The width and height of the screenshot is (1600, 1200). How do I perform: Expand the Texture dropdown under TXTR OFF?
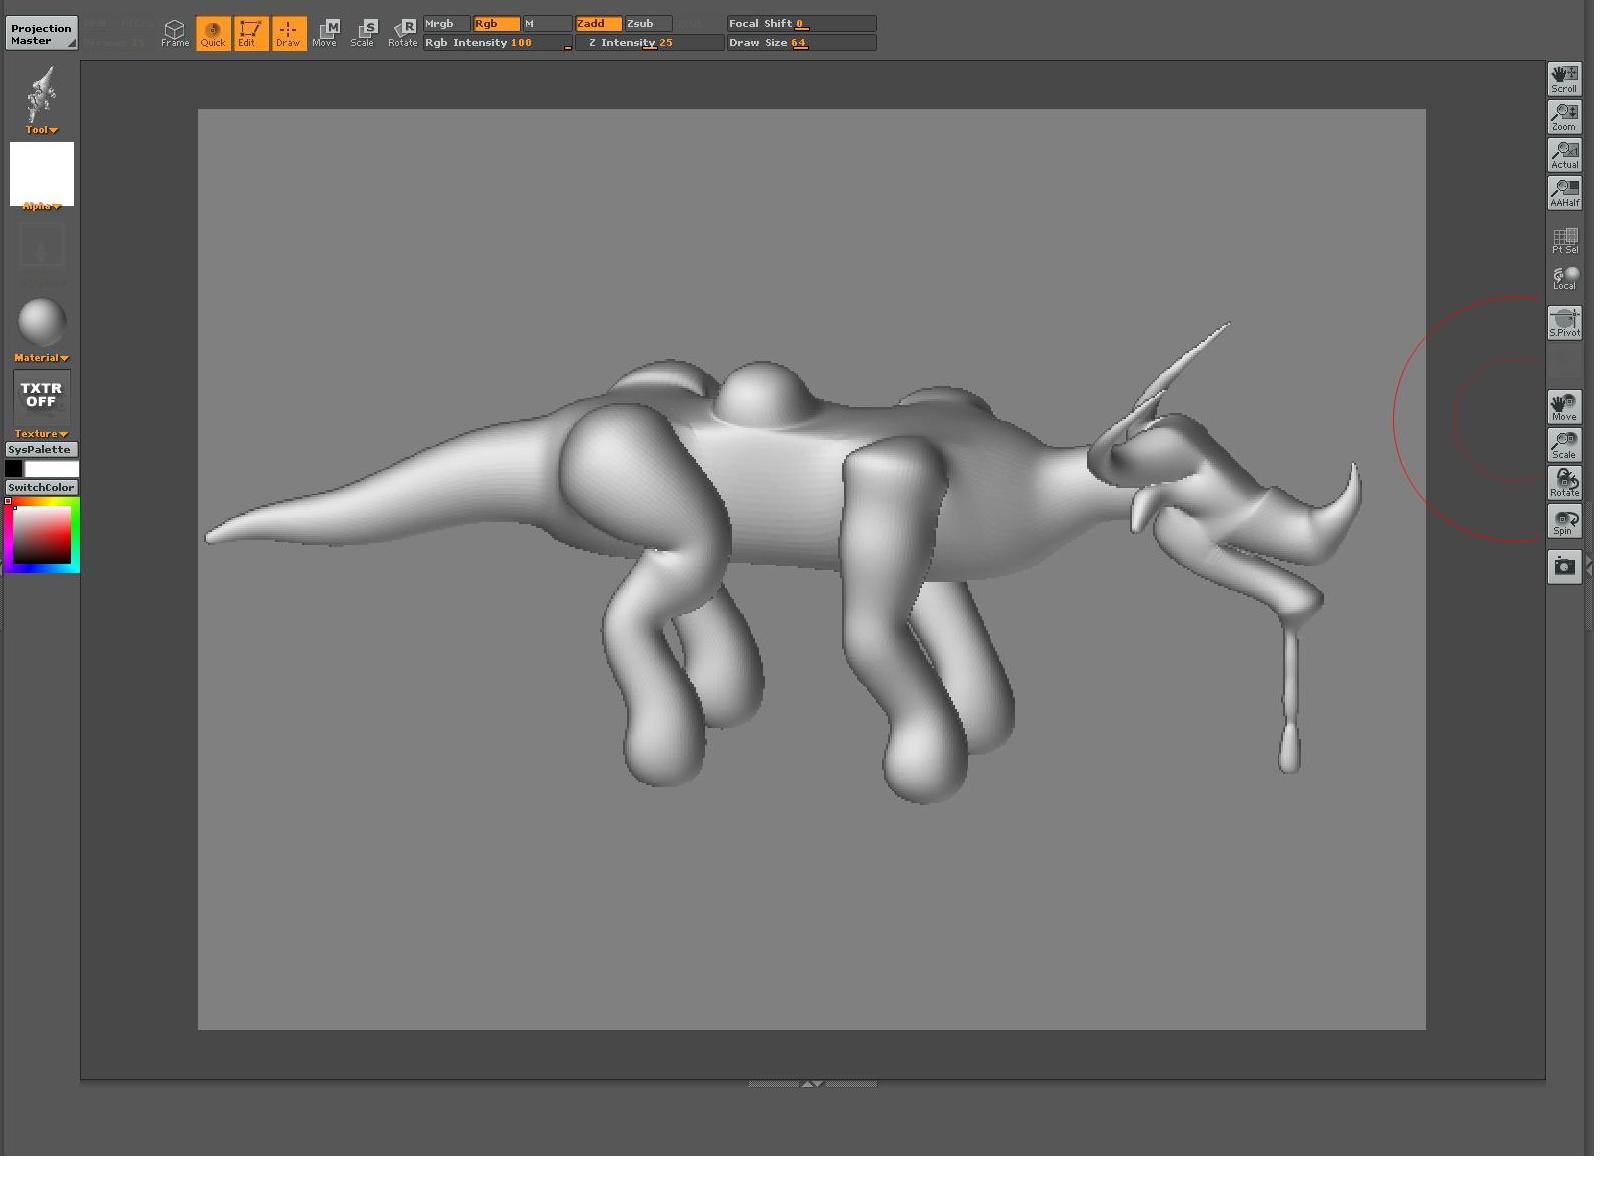(41, 434)
